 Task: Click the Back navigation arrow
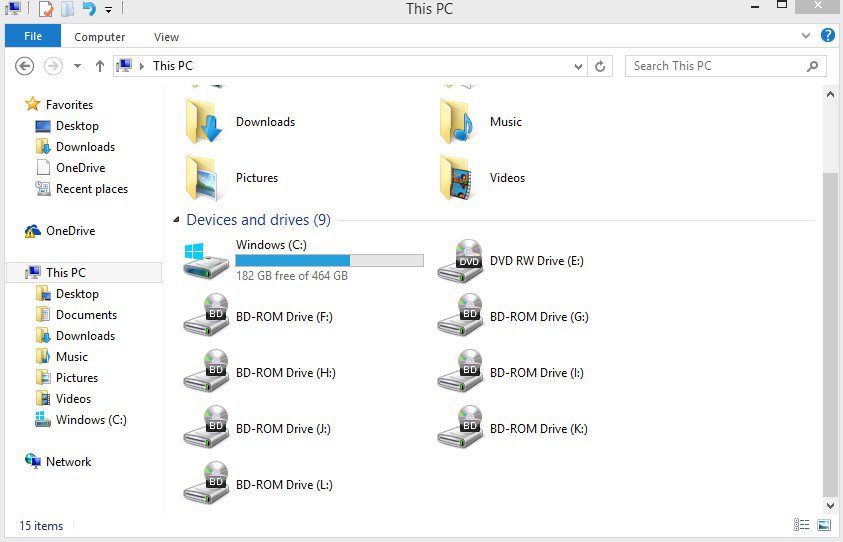click(x=24, y=66)
